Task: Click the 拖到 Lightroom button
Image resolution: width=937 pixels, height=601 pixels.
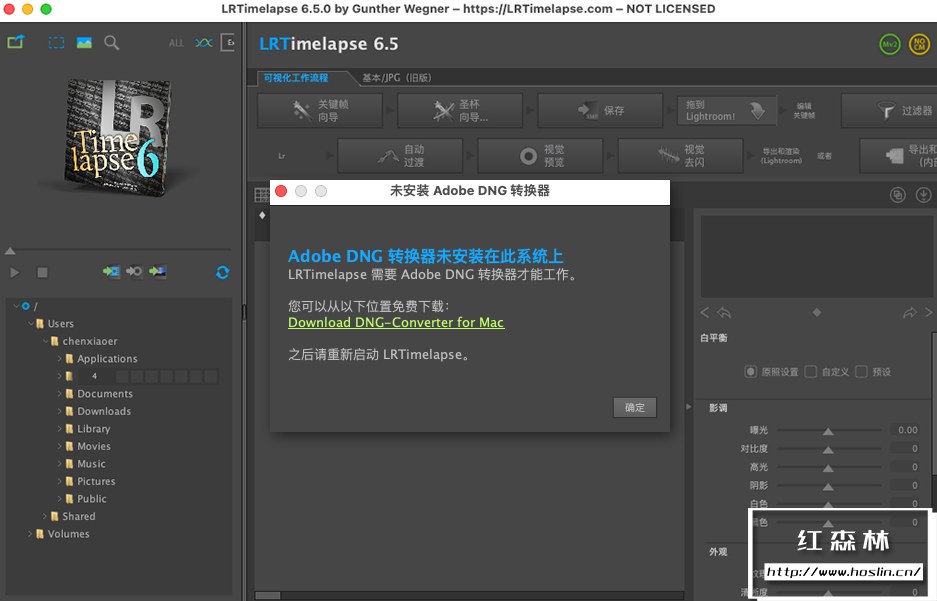Action: tap(726, 111)
